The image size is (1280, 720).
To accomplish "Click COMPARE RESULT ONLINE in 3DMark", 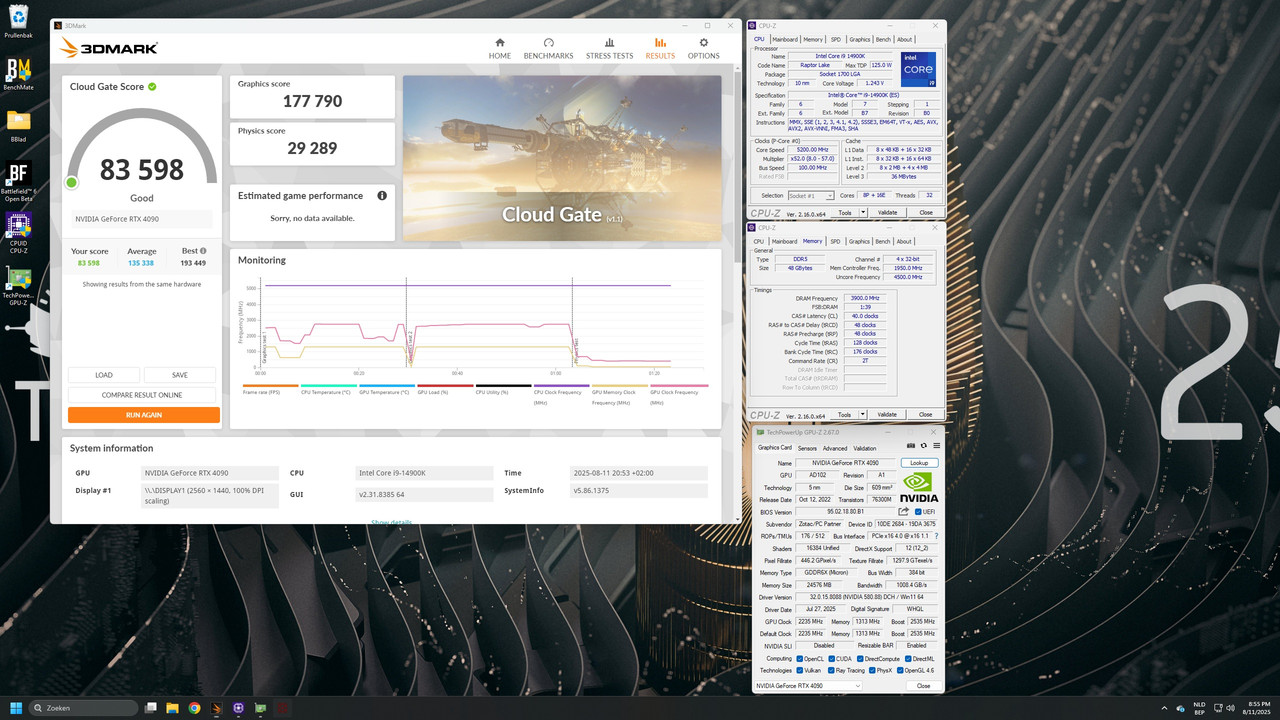I will tap(142, 395).
